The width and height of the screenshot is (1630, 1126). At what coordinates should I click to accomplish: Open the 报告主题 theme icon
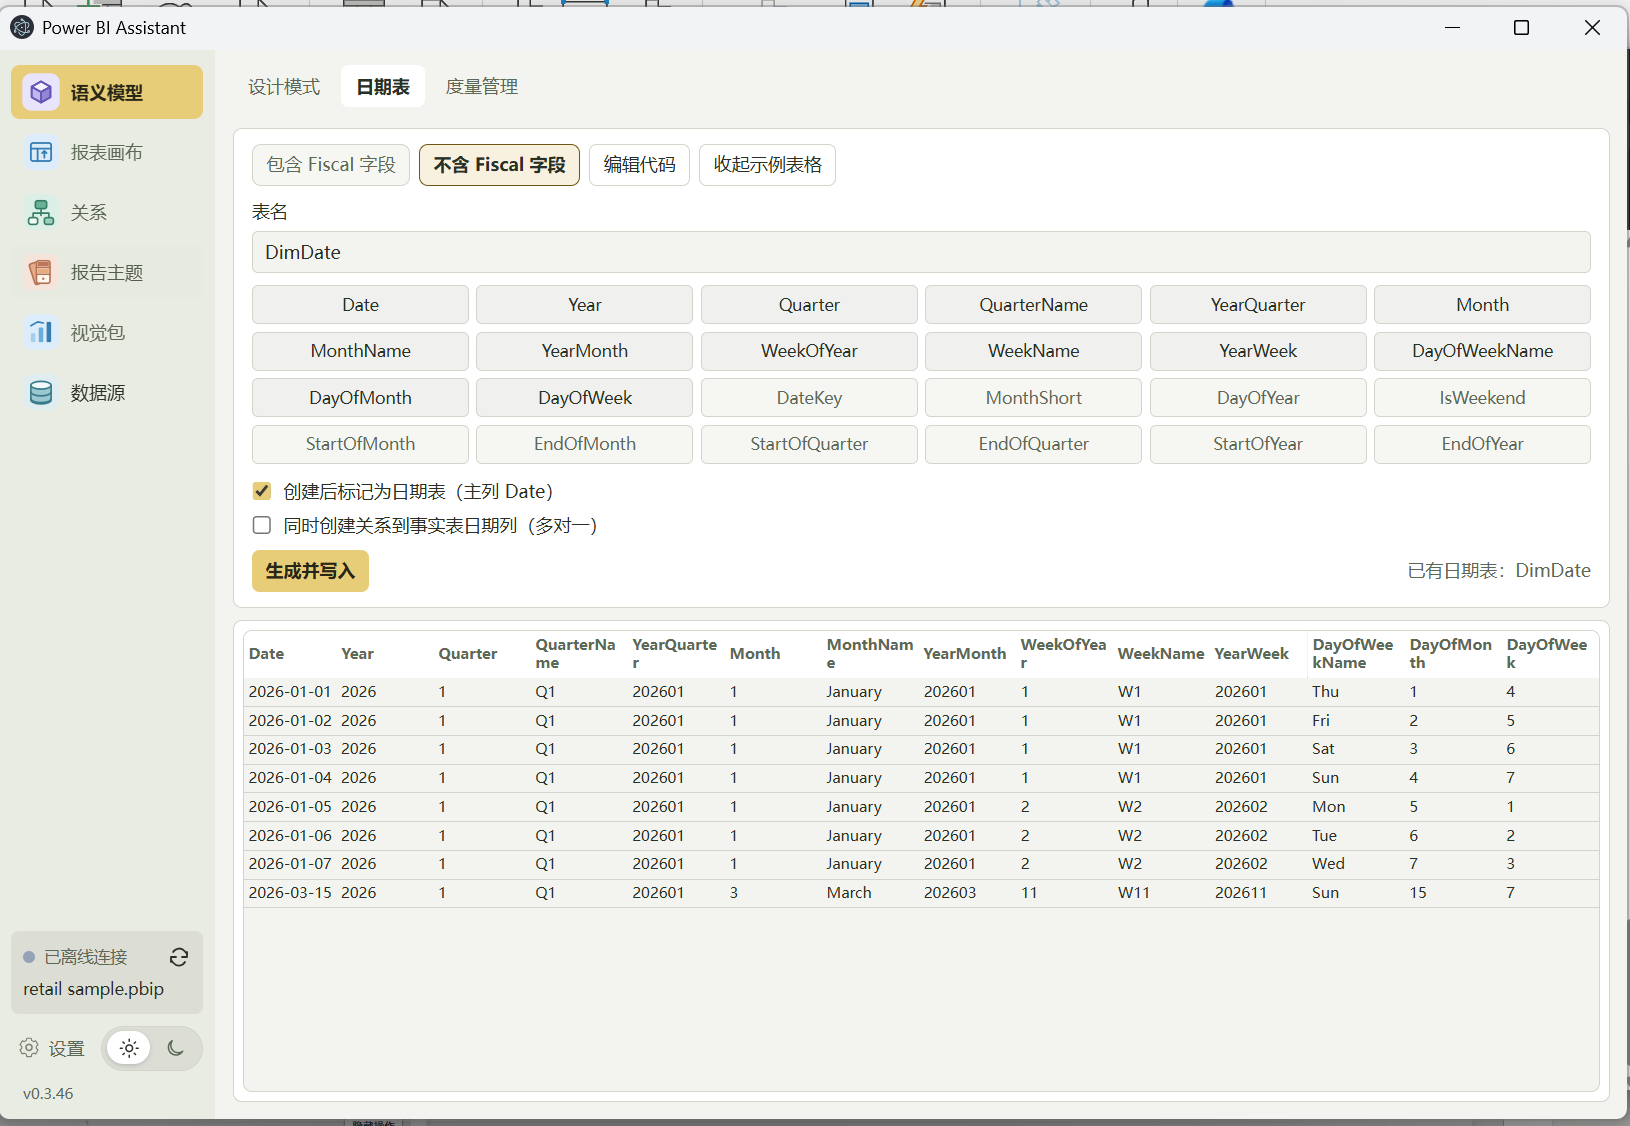pos(41,272)
